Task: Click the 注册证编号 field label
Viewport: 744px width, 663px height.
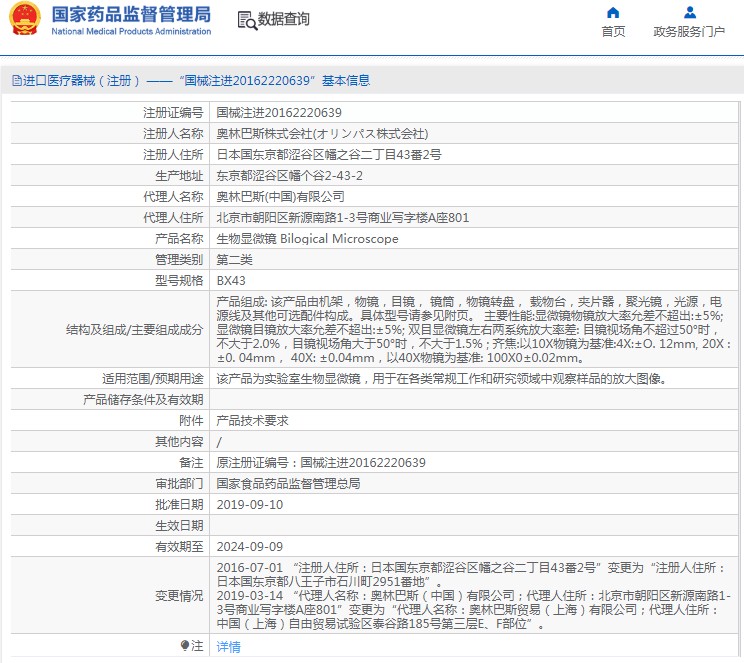Action: pyautogui.click(x=173, y=112)
